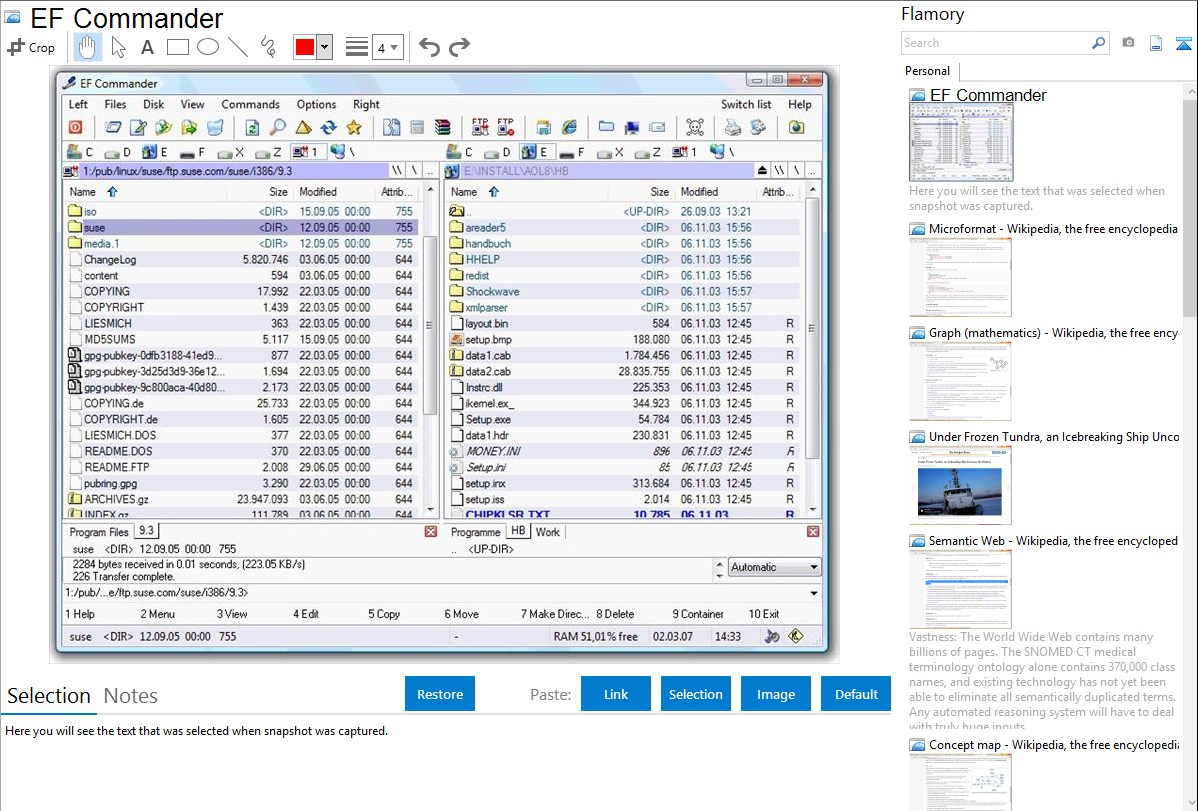Pick the ellipse shape tool
The width and height of the screenshot is (1198, 811).
pos(208,47)
